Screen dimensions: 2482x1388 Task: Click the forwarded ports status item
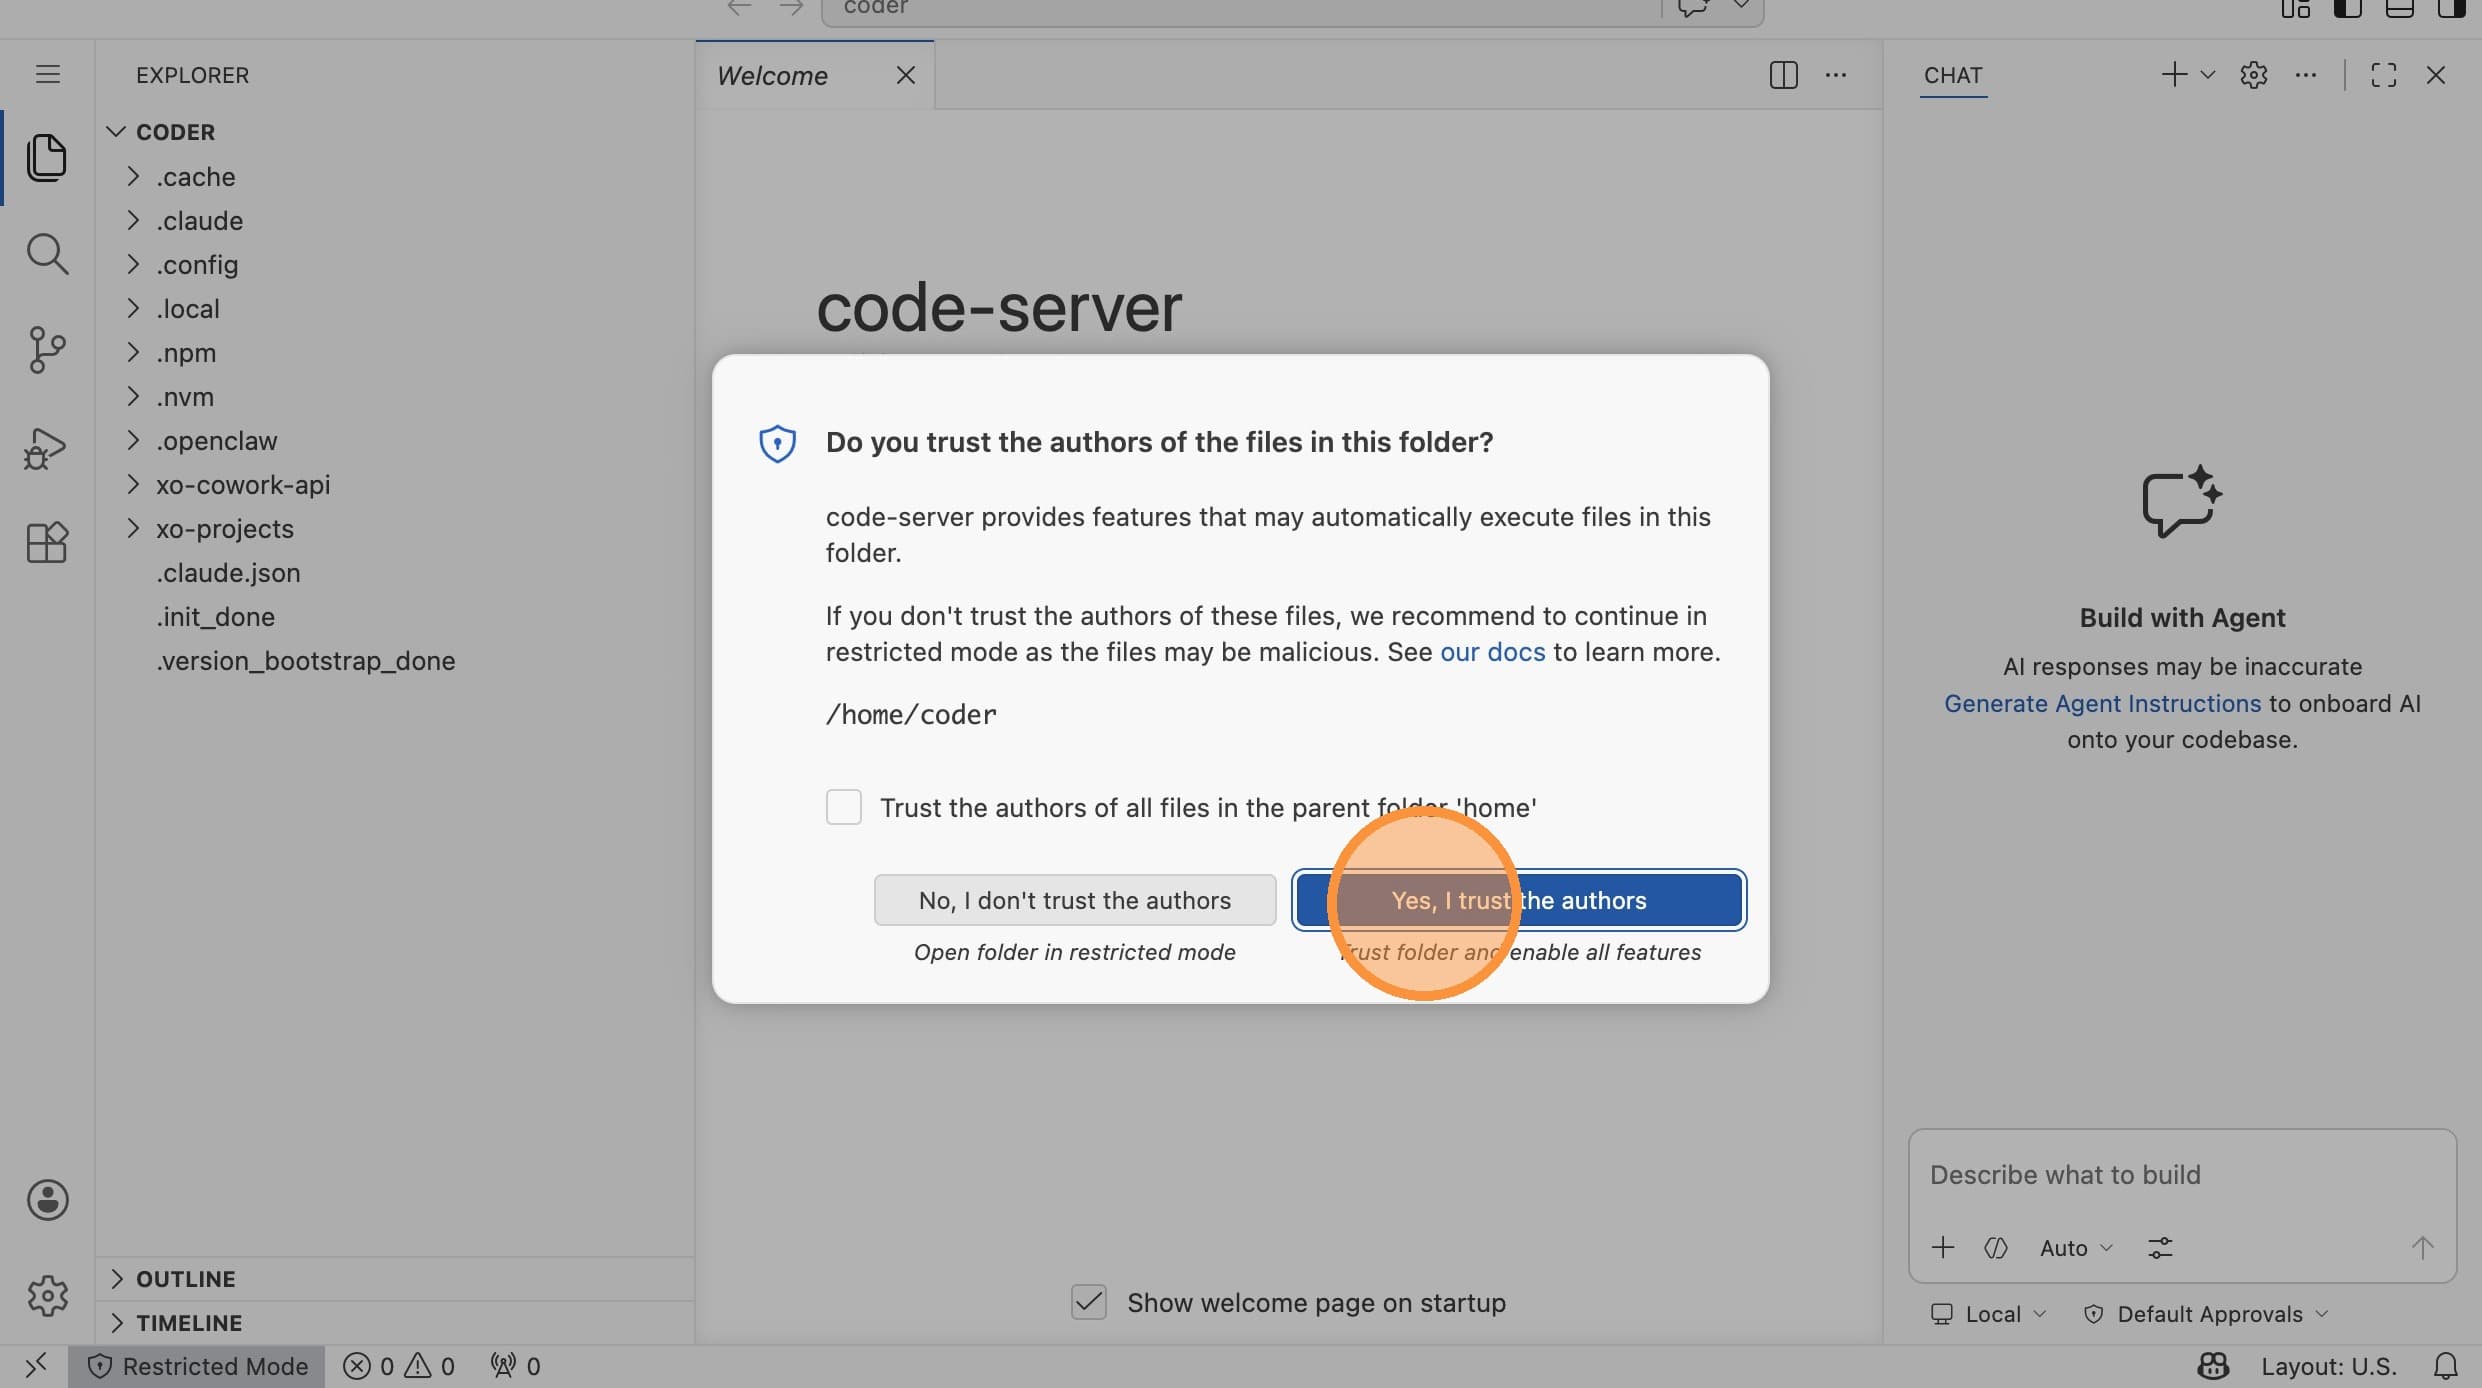515,1366
